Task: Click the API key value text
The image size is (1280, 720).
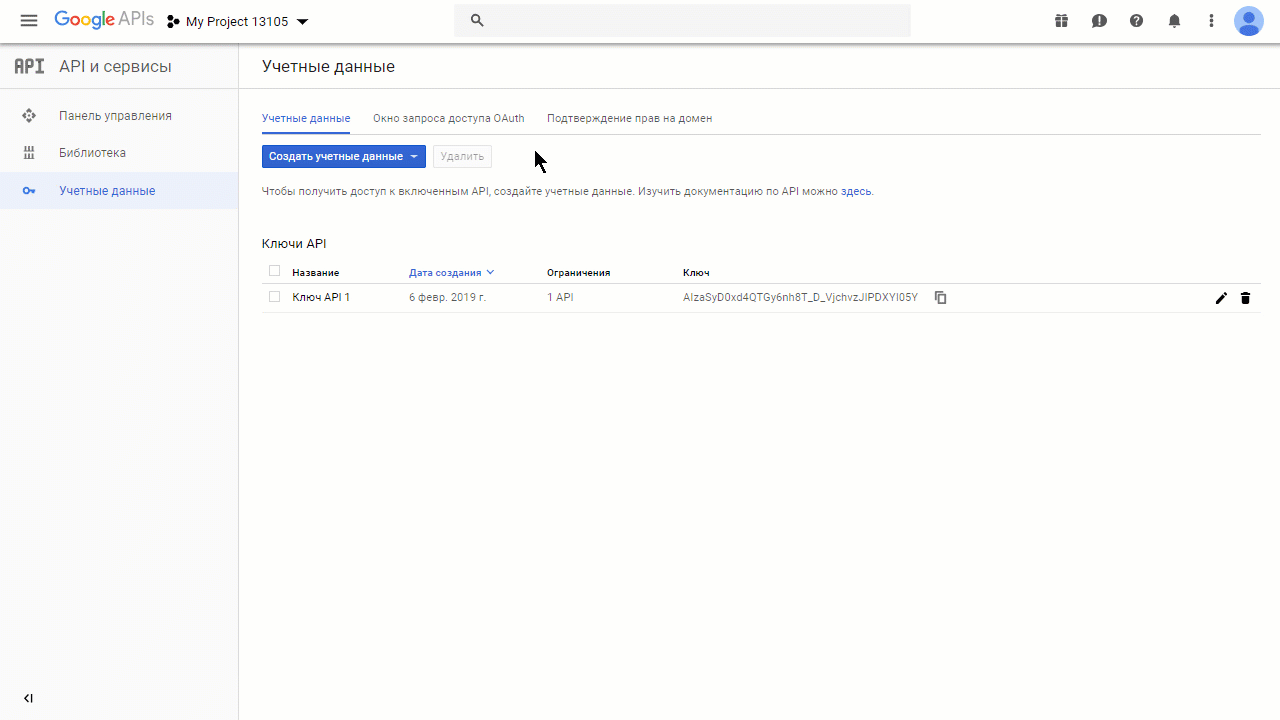Action: [x=800, y=297]
